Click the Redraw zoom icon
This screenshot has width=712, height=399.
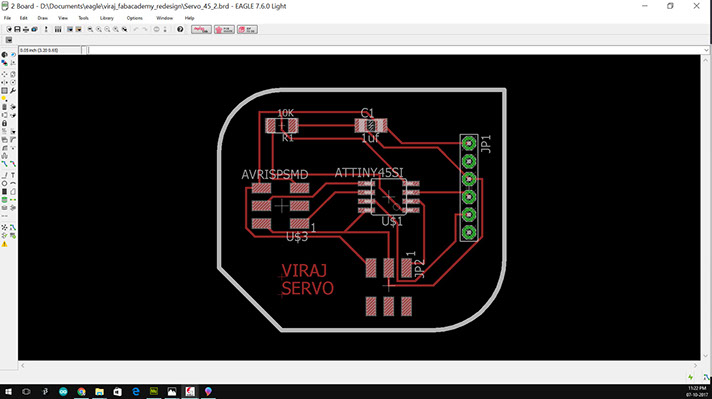tap(116, 30)
